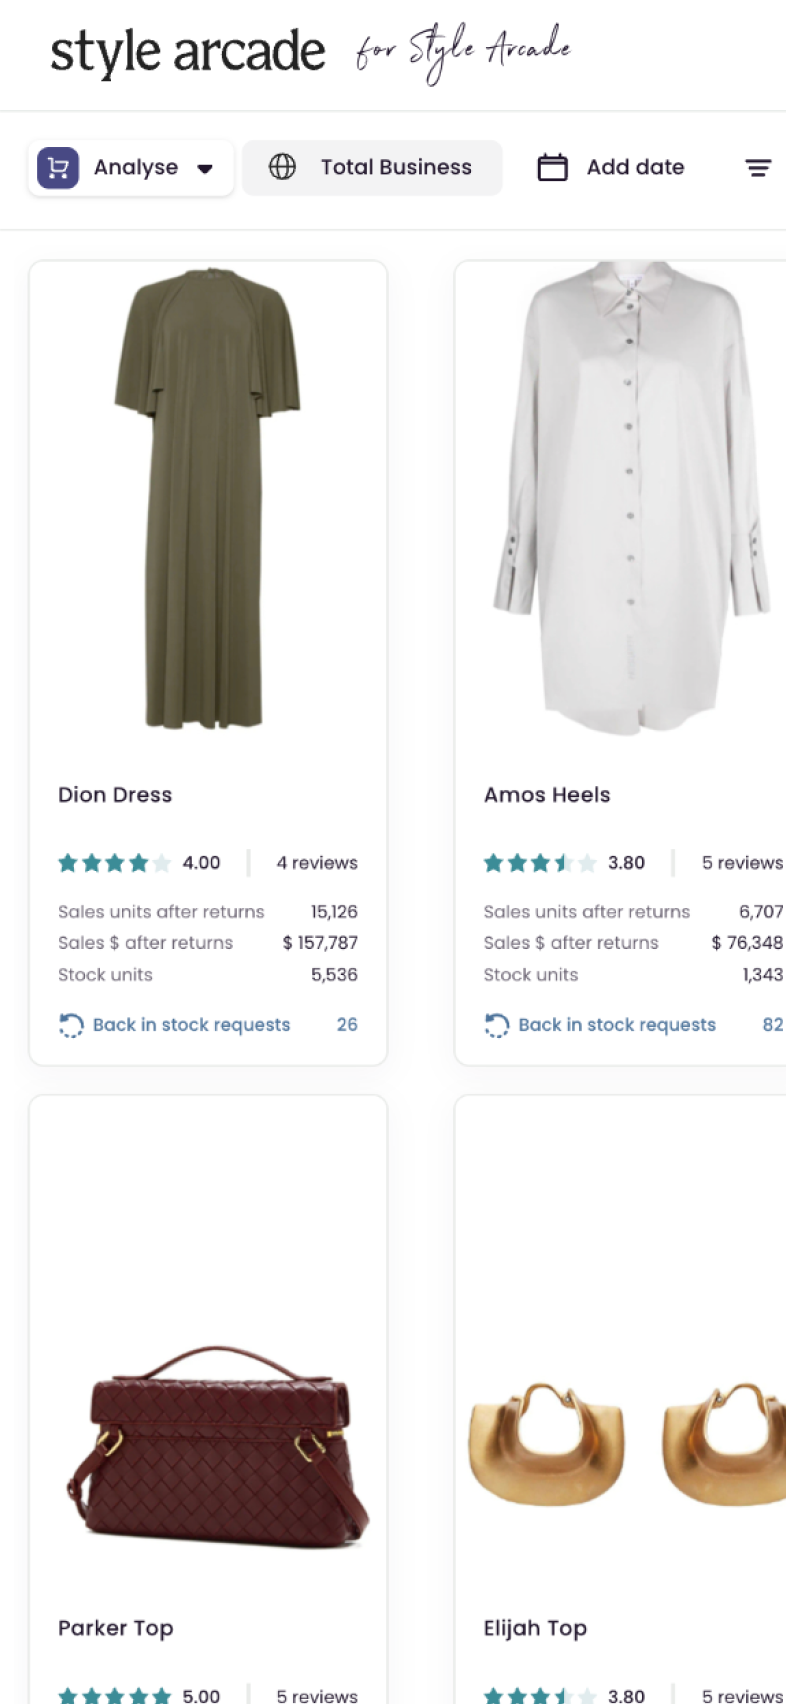786x1704 pixels.
Task: Click the style arcade logo
Action: [x=188, y=52]
